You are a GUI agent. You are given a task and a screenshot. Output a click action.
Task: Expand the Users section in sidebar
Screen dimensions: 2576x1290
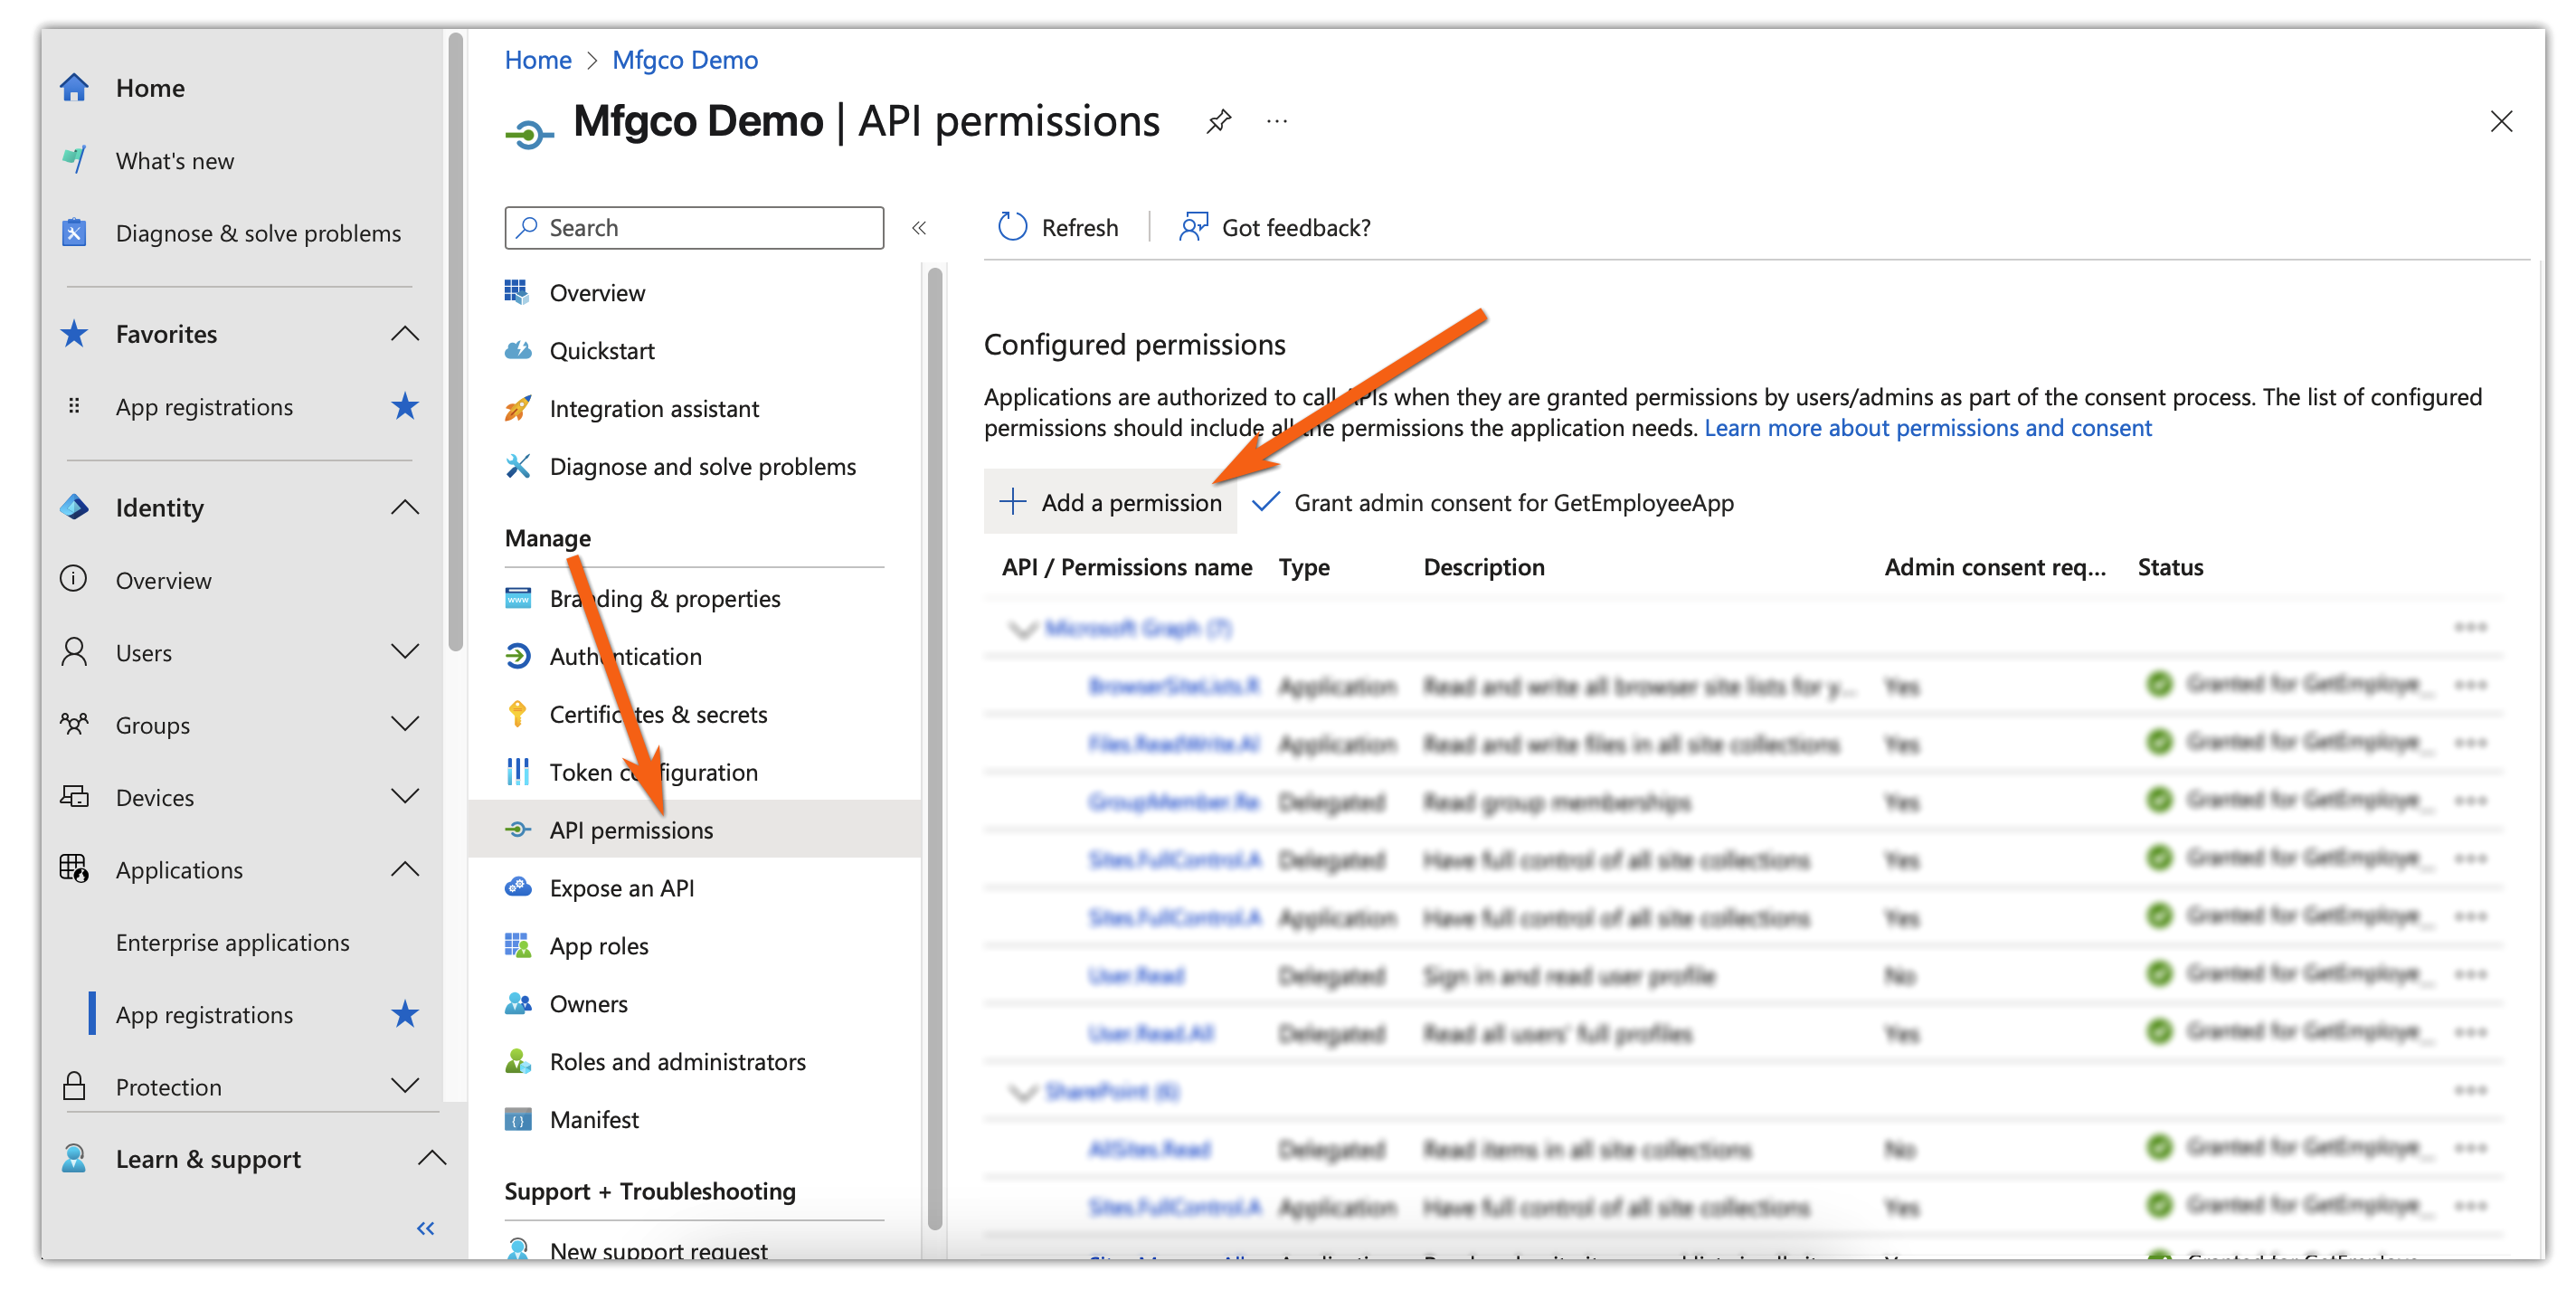tap(405, 652)
